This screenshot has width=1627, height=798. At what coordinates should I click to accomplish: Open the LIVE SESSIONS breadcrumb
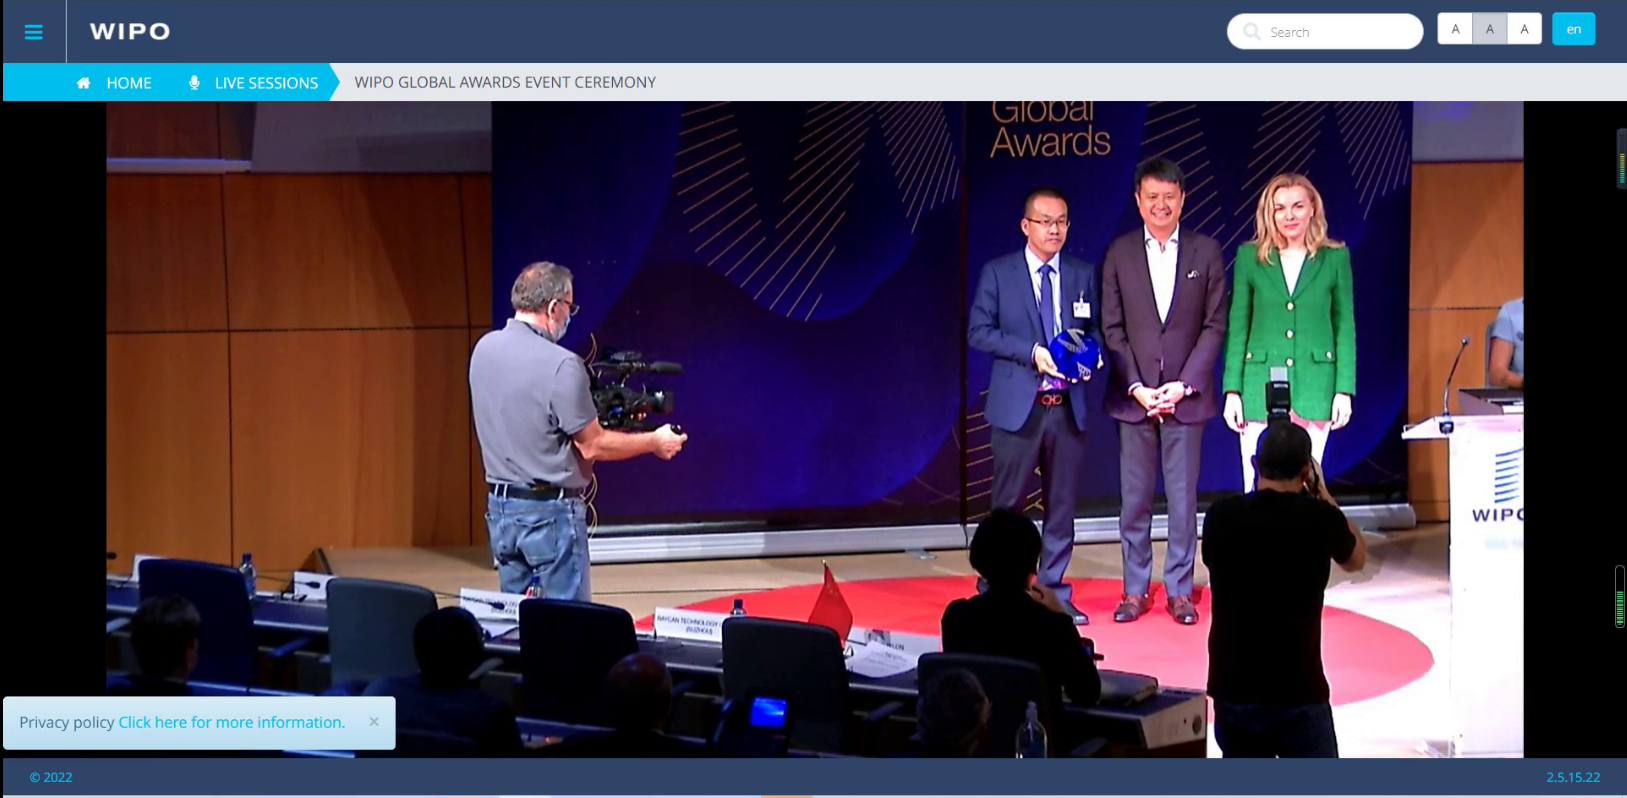266,83
